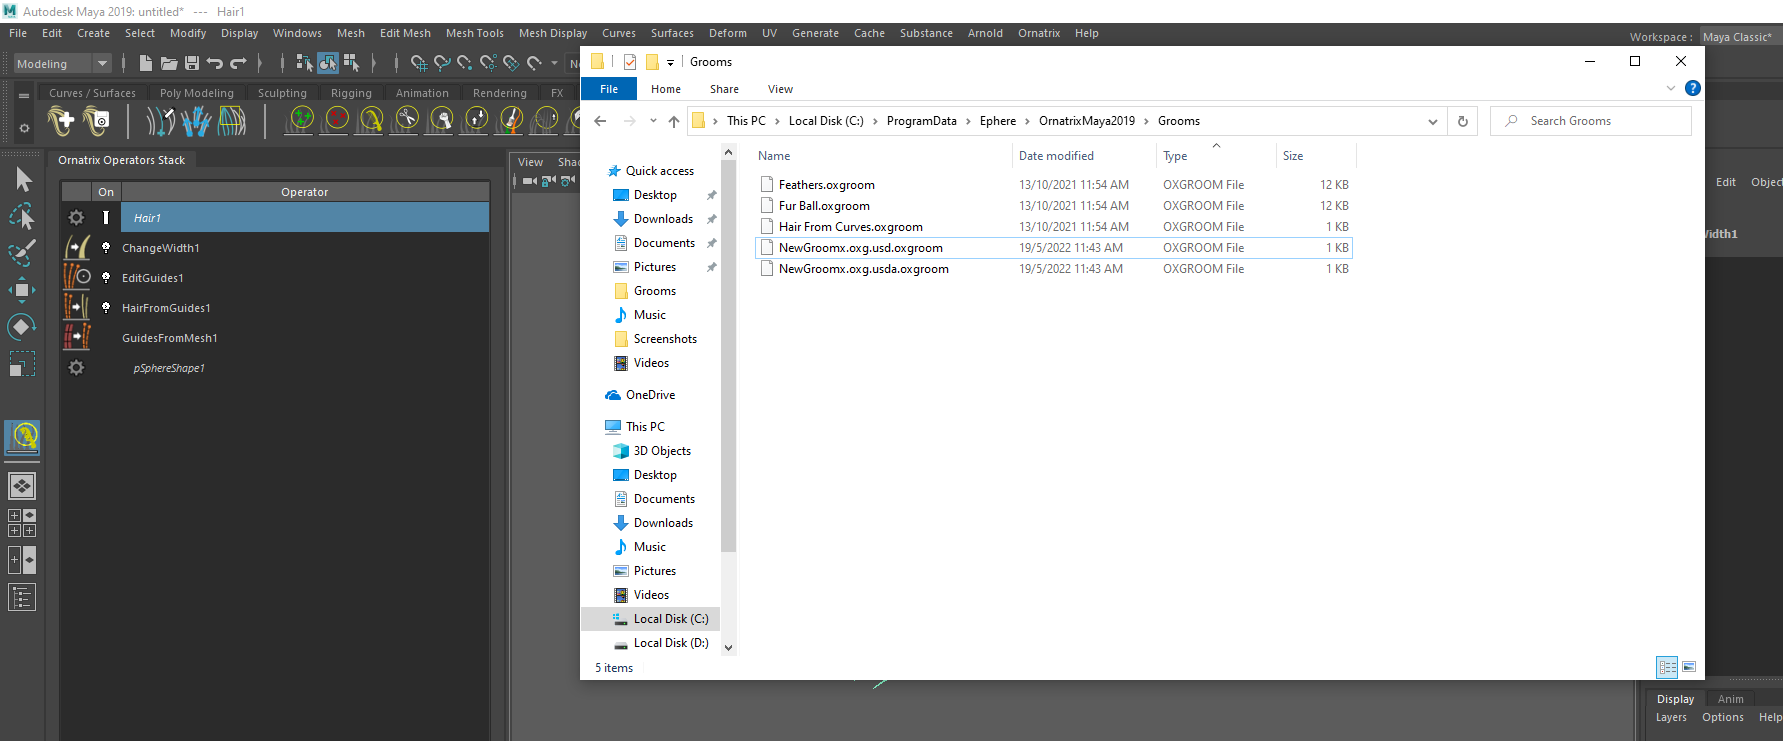Toggle ChangeWidth1 operator lightbulb on/off
This screenshot has width=1783, height=741.
106,248
